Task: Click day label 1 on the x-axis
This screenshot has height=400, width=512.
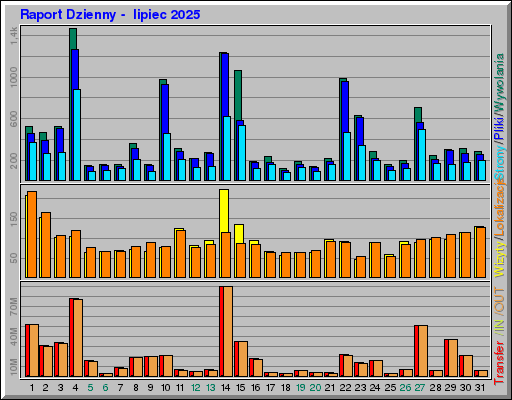Action: [32, 388]
